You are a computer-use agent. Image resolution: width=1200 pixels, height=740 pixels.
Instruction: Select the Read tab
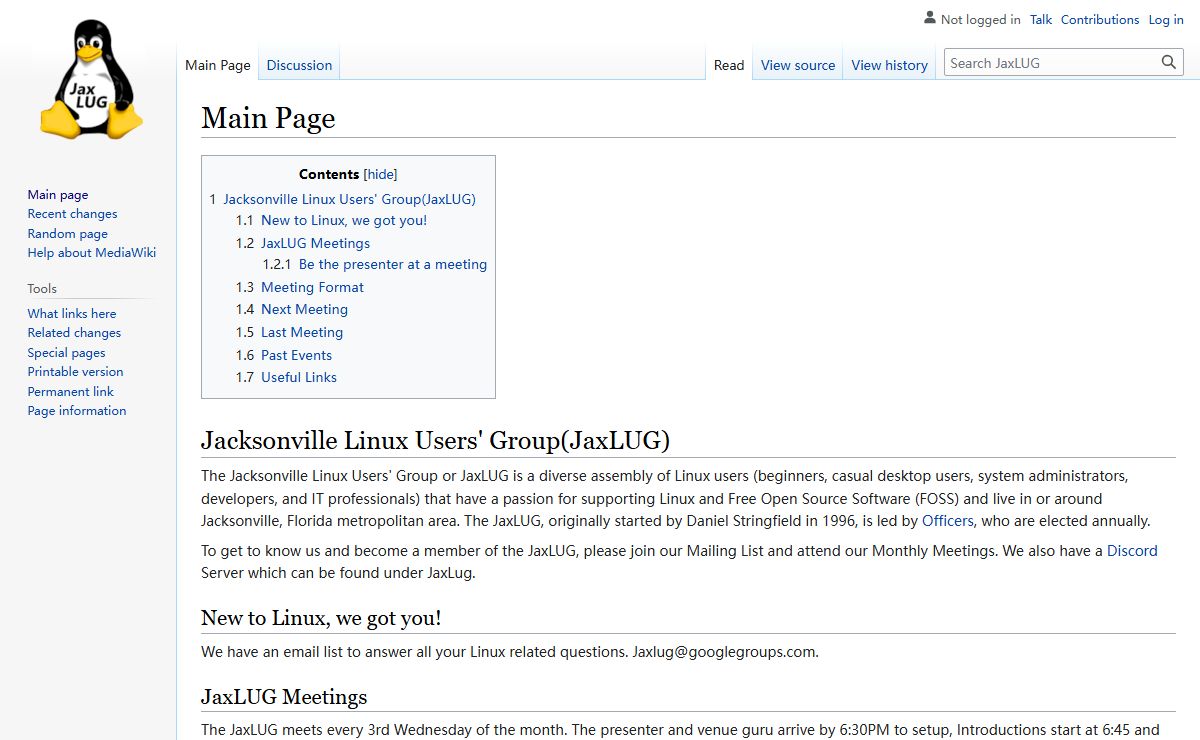[x=729, y=65]
